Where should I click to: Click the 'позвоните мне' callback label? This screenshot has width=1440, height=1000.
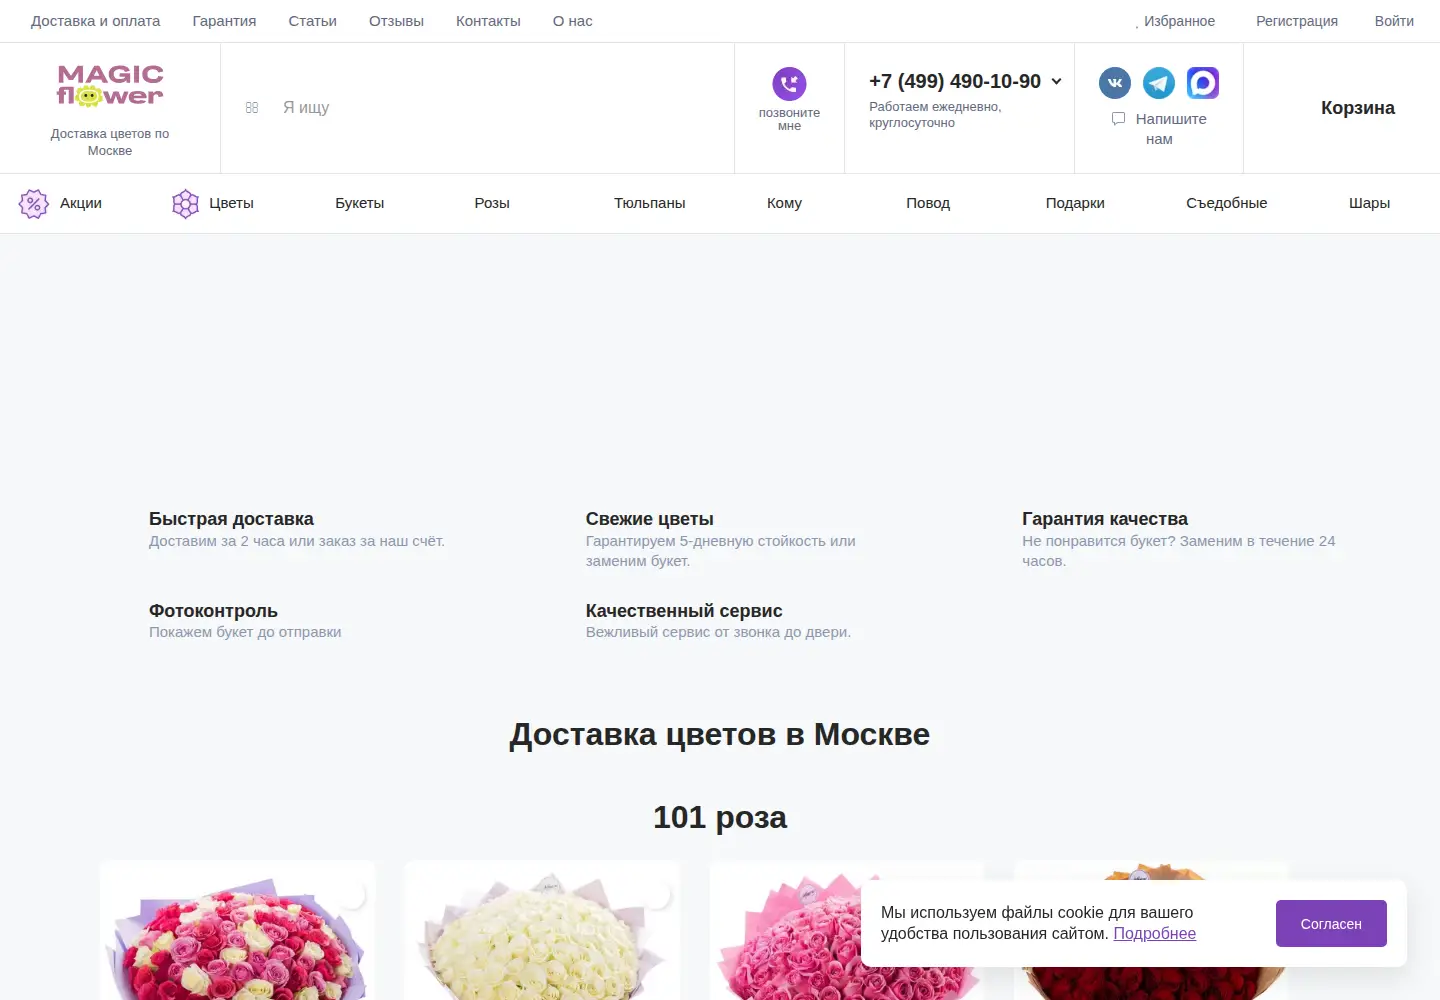click(x=789, y=119)
